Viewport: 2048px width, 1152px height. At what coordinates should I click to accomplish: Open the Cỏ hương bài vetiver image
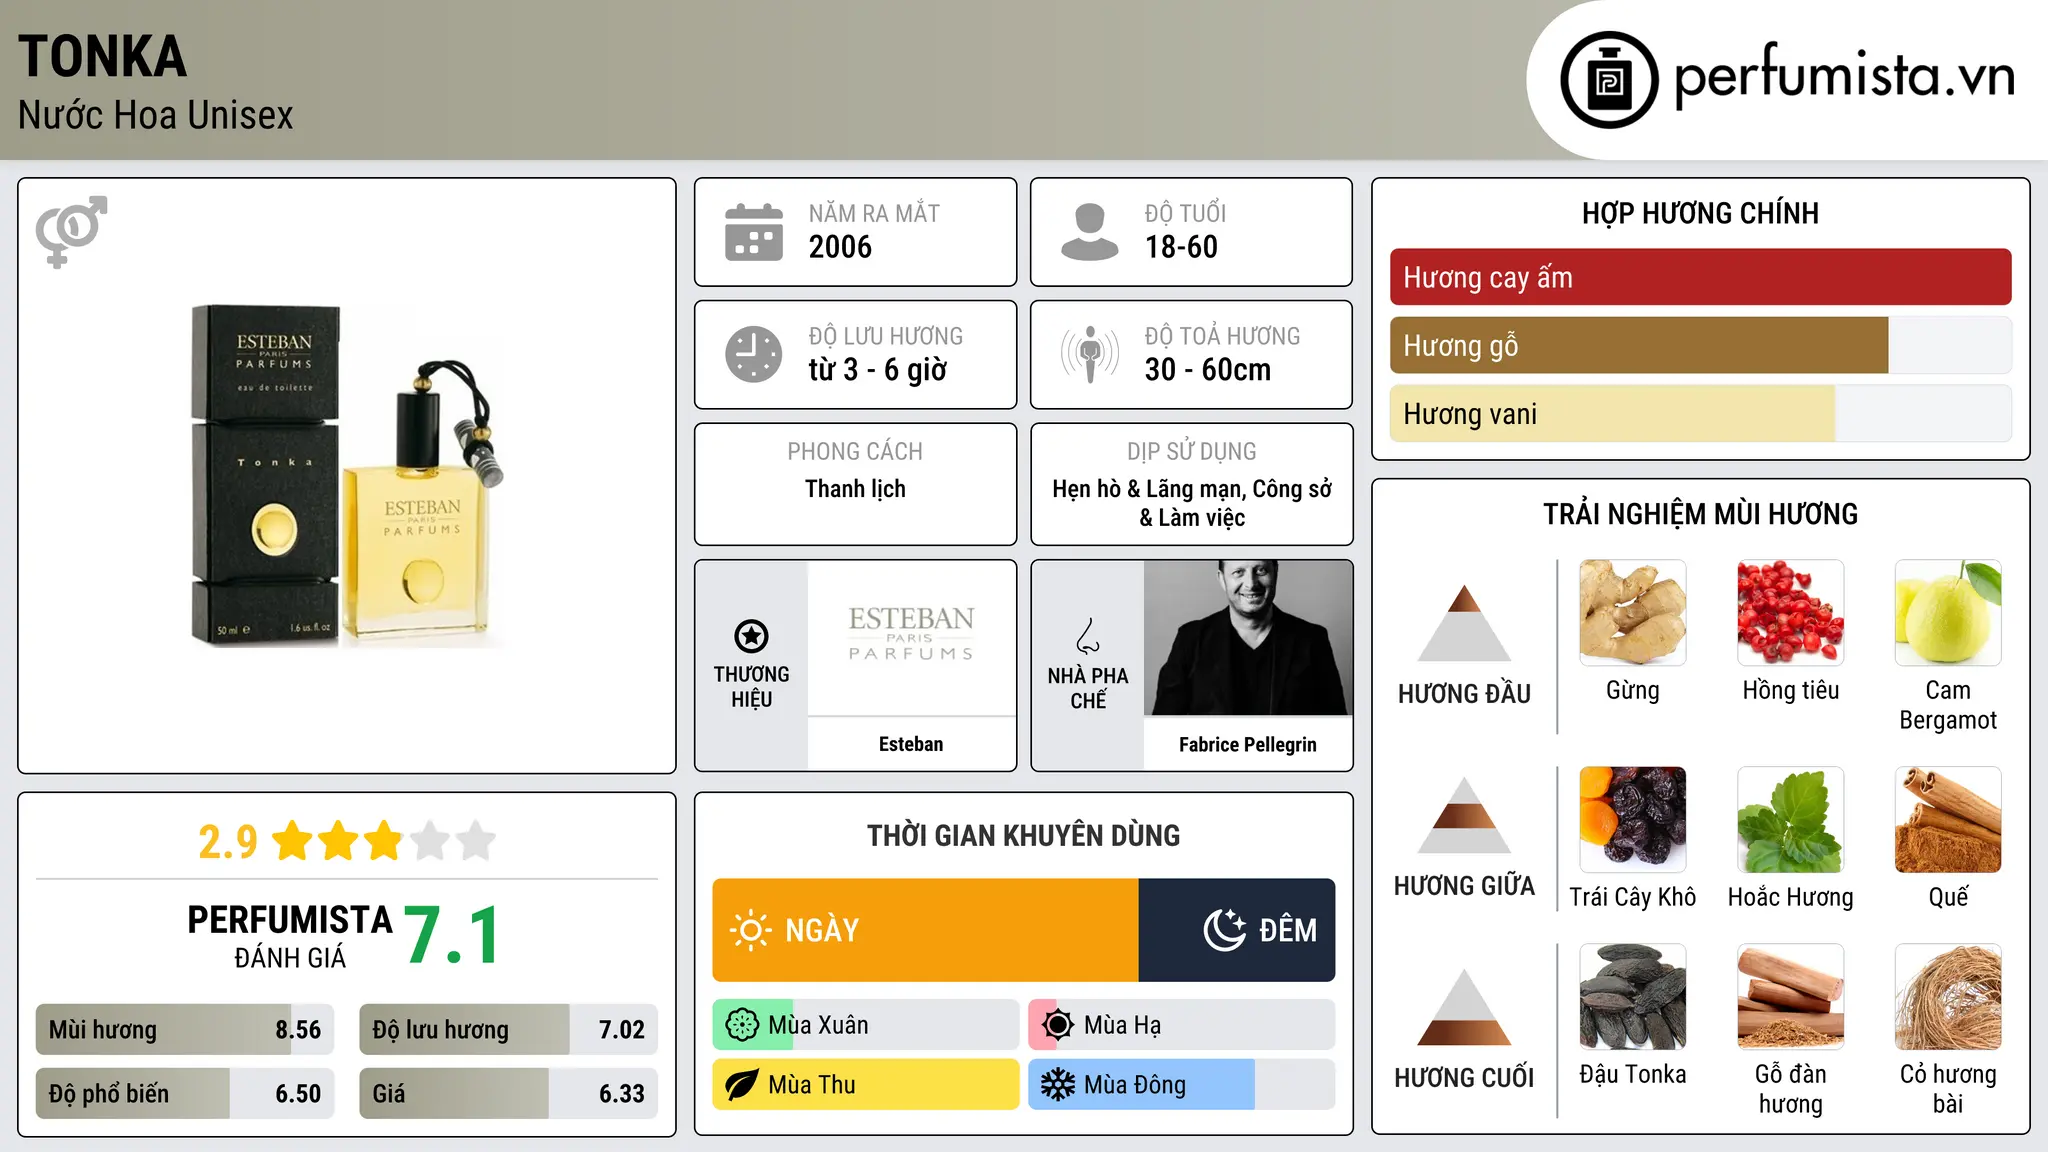coord(1948,997)
